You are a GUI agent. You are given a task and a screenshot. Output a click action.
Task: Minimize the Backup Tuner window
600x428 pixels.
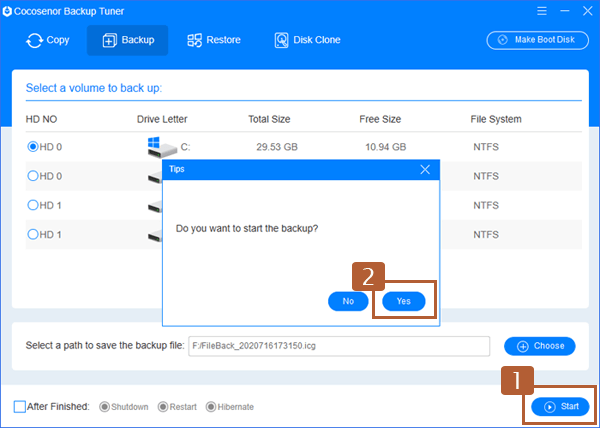click(565, 11)
